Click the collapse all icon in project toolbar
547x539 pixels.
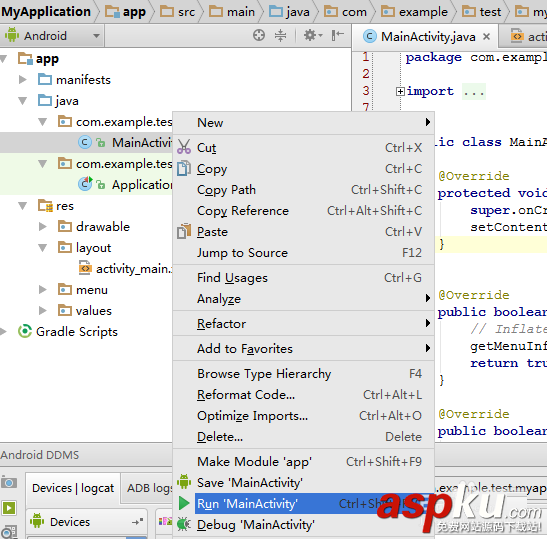[280, 35]
